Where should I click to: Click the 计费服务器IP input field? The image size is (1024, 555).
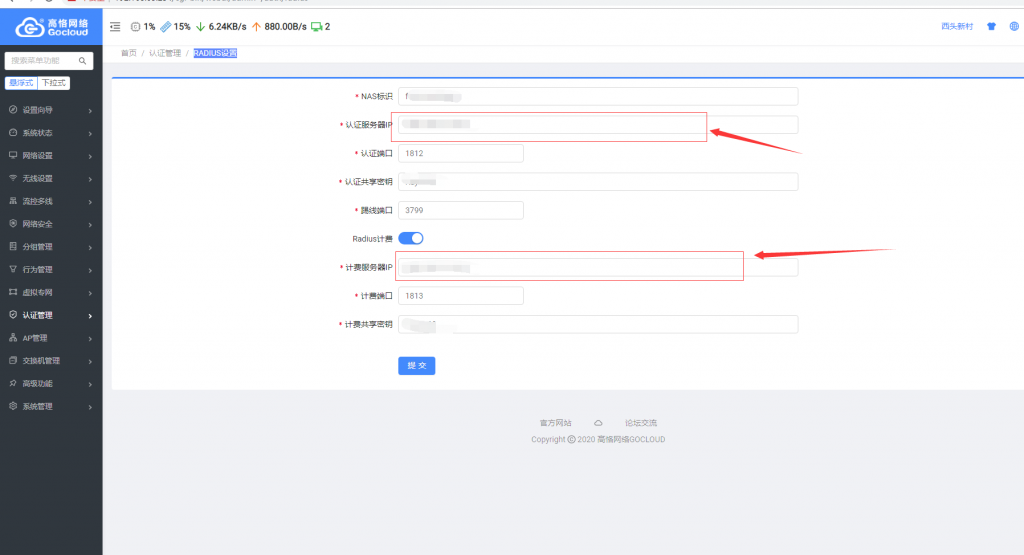tap(598, 267)
